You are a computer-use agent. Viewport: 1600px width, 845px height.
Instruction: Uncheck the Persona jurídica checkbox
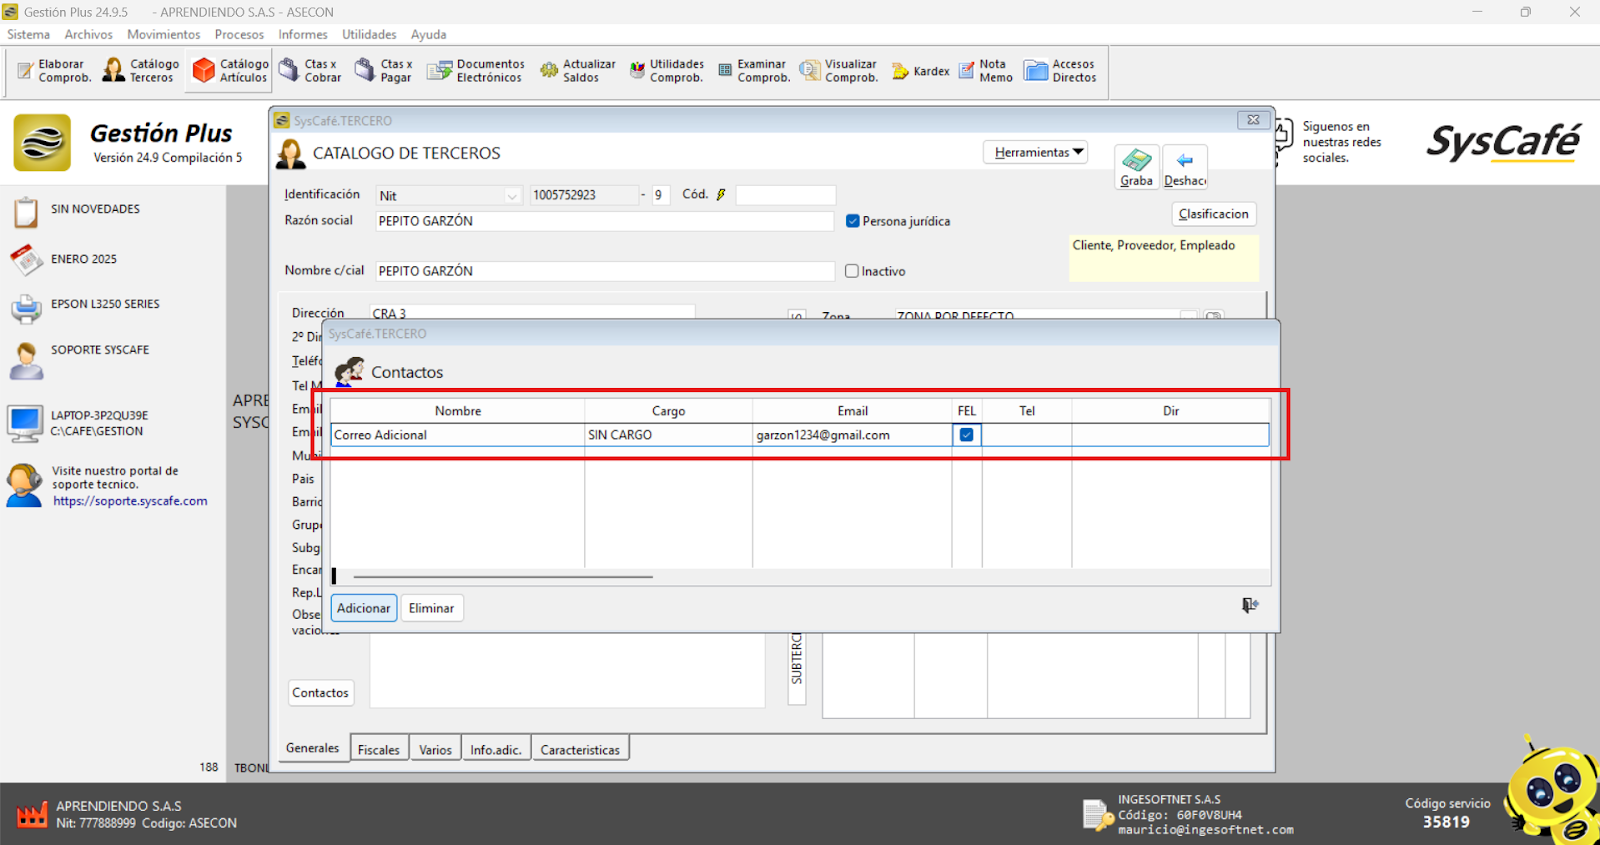point(853,221)
